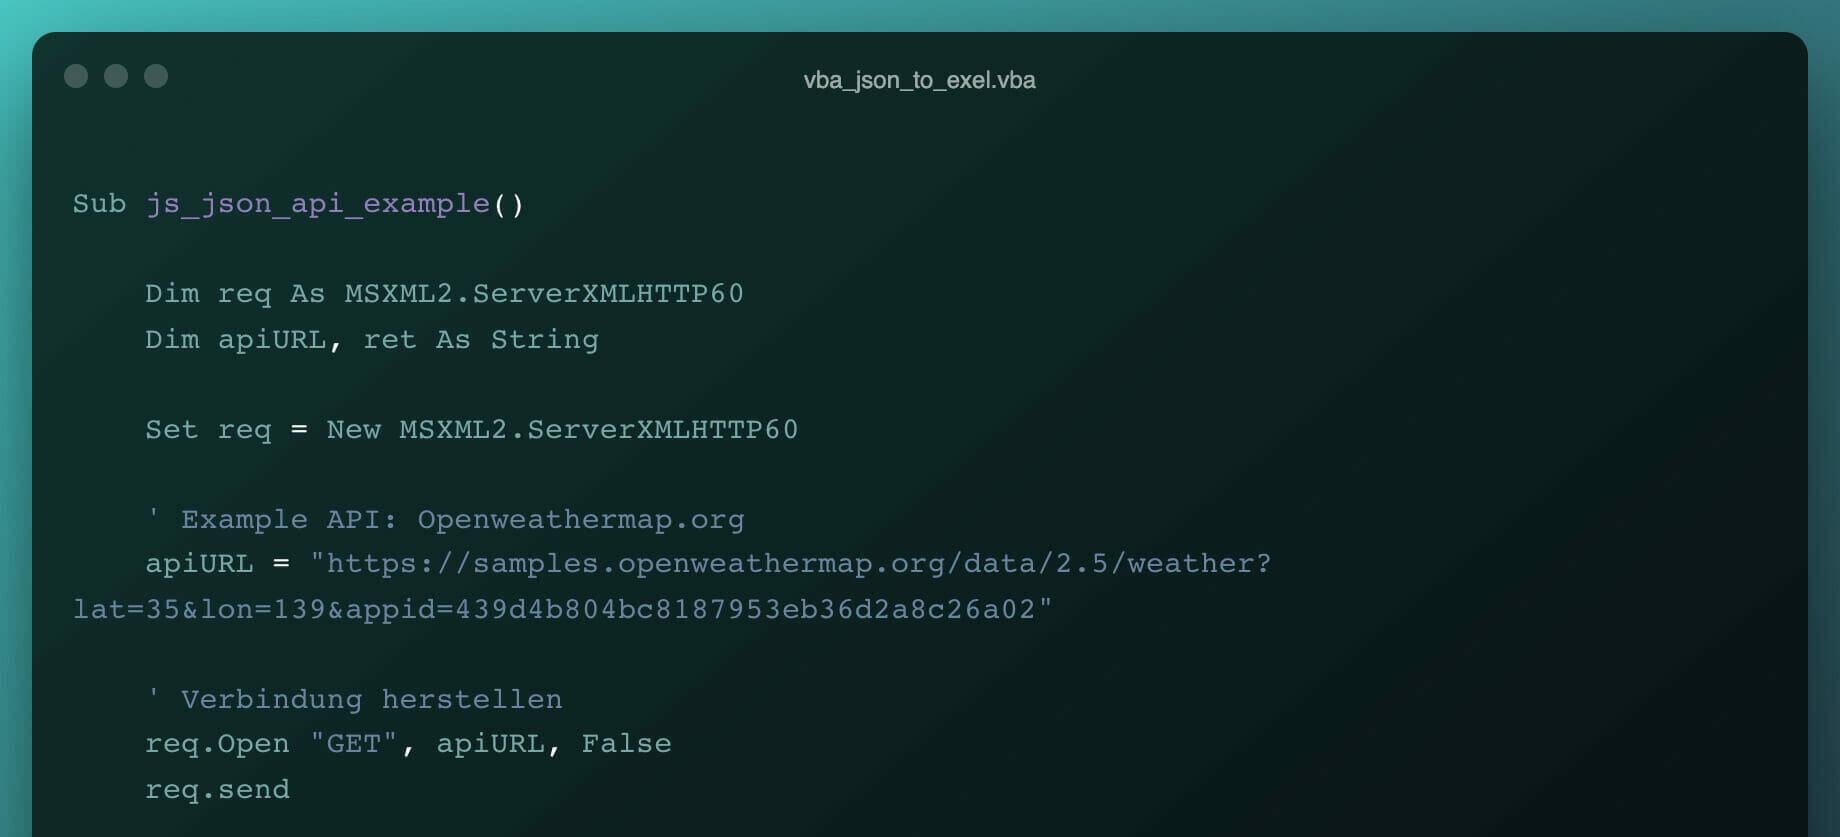Click the middle gray window dot
This screenshot has height=837, width=1840.
[116, 76]
